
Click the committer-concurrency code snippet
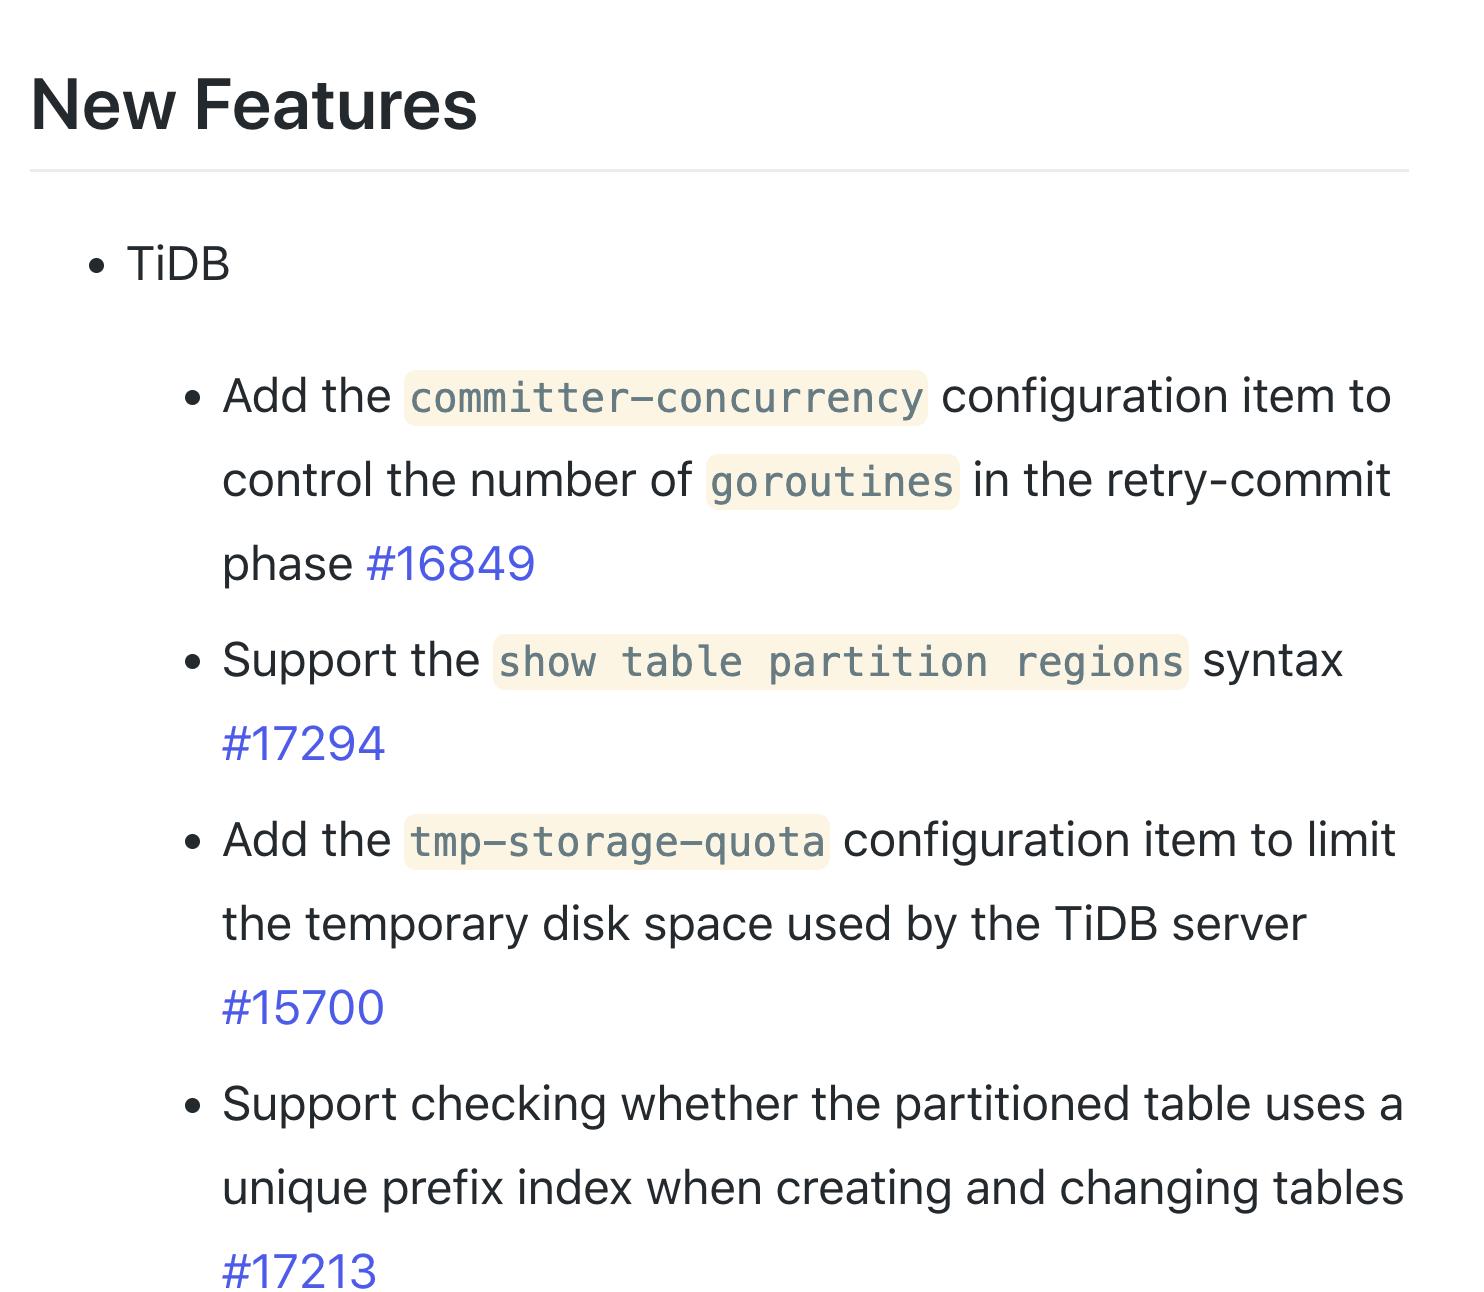tap(666, 398)
